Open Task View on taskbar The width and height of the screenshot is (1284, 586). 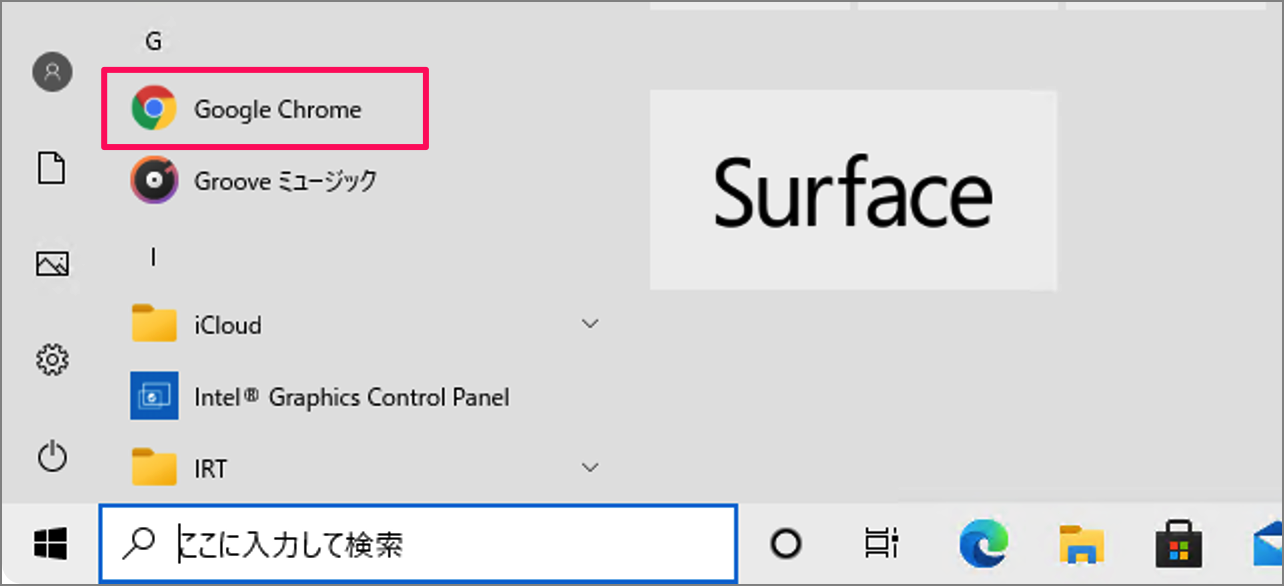pos(881,544)
